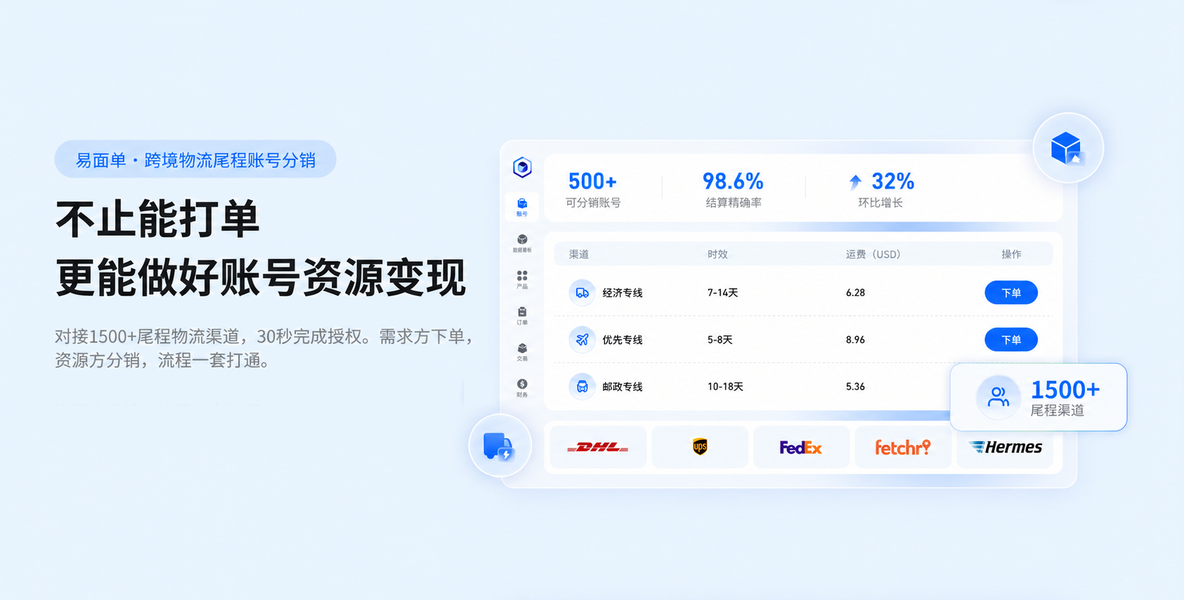
Task: Click the headline 更能做好账号资源变现
Action: click(261, 278)
